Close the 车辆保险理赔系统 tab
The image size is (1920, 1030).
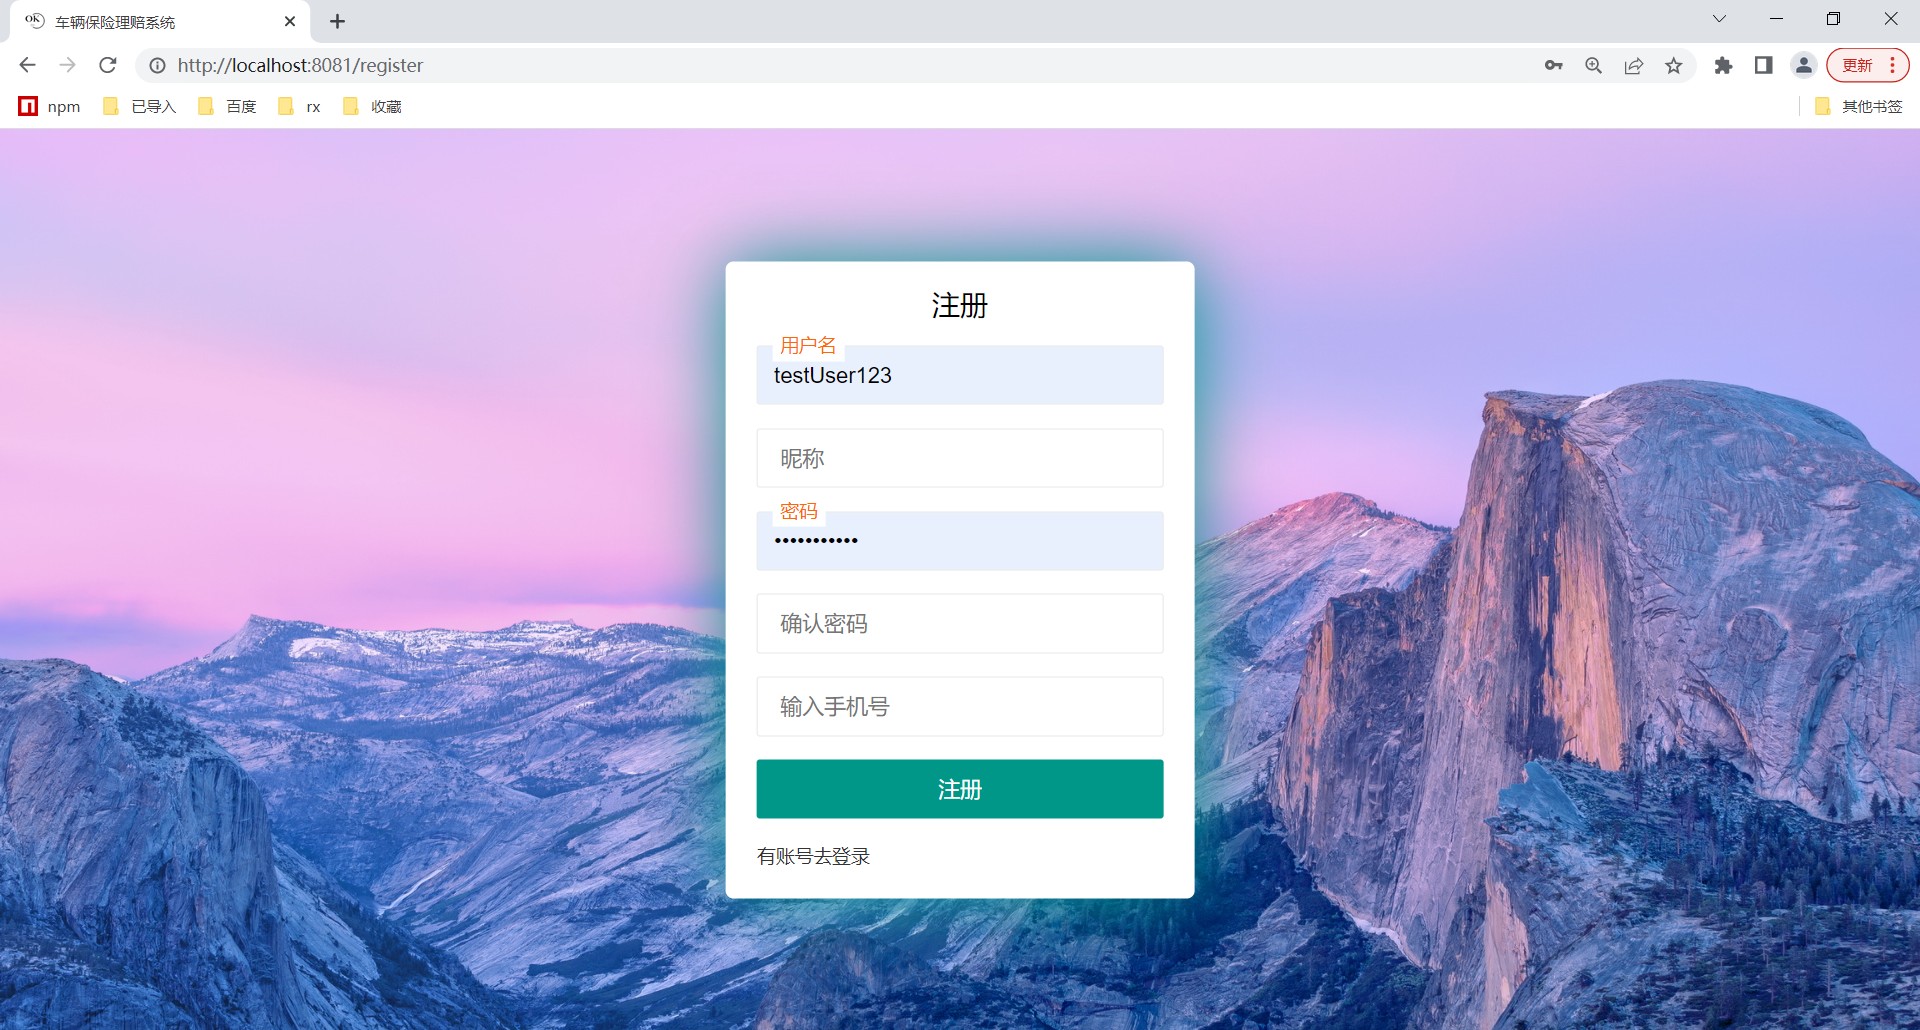[290, 21]
